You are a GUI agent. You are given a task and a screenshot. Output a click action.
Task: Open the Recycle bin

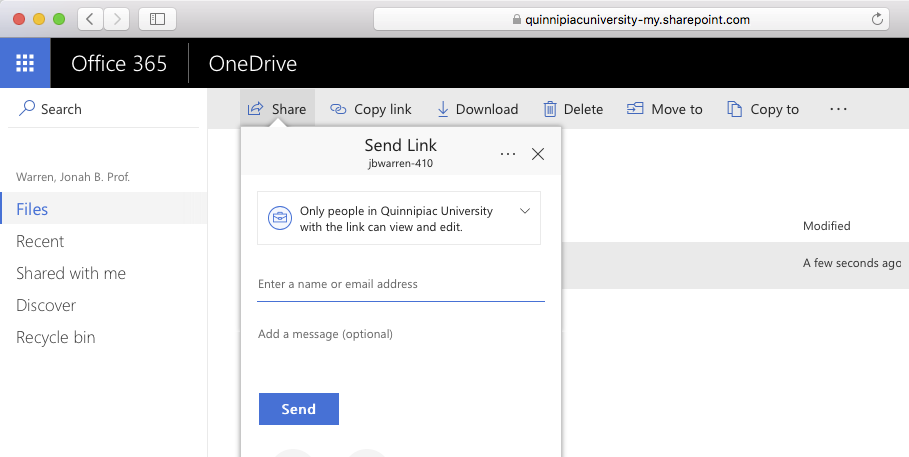click(x=56, y=337)
